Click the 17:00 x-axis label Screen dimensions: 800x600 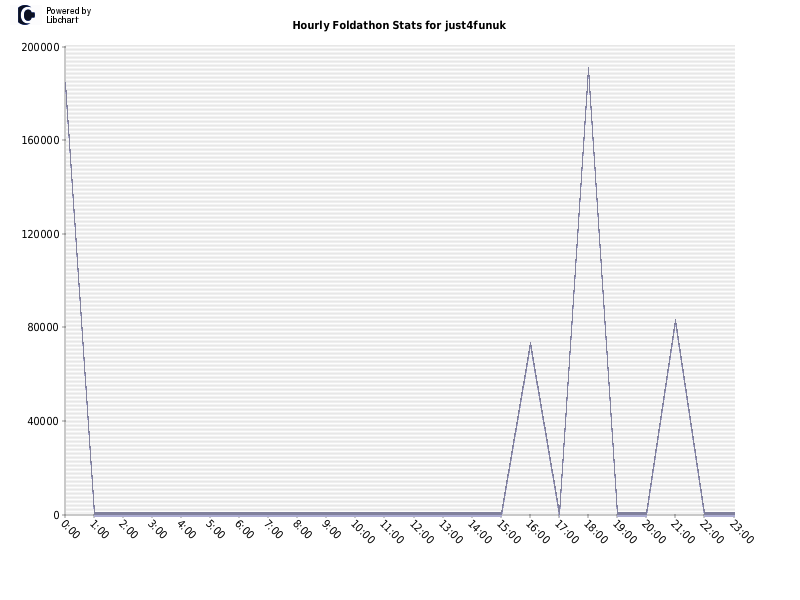click(567, 532)
